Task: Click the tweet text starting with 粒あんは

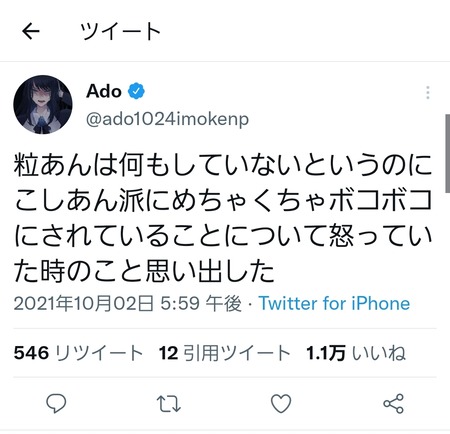Action: [223, 165]
